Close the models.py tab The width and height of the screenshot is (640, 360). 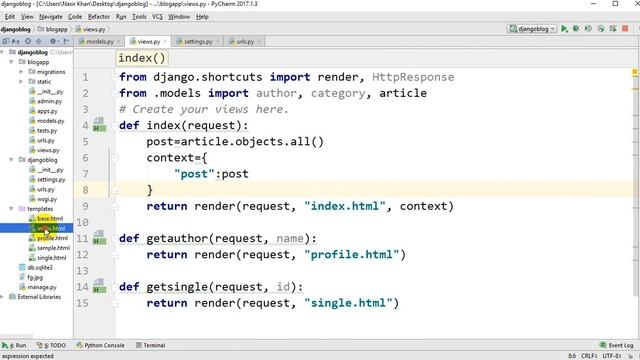pos(119,42)
